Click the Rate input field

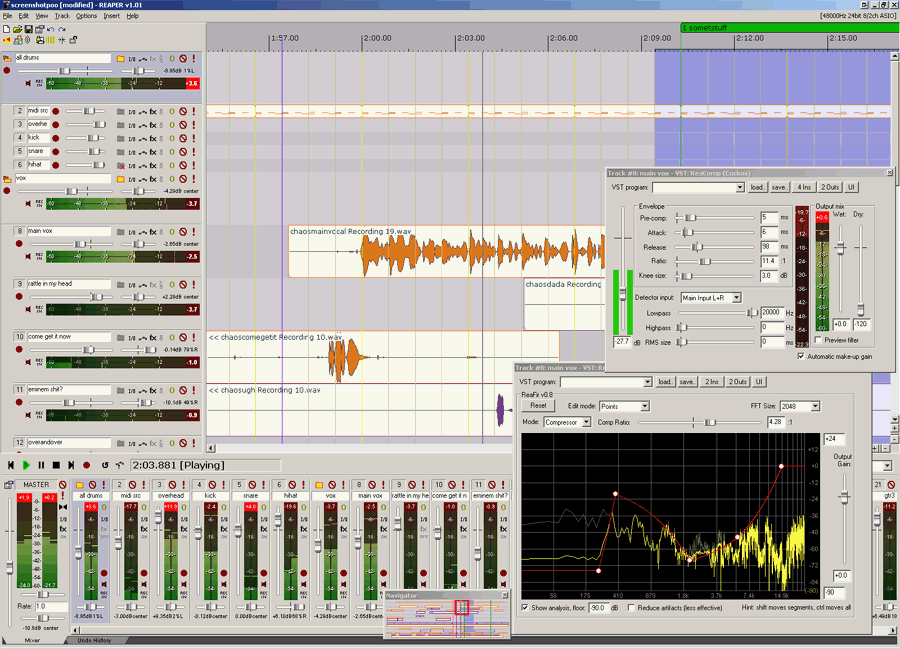tap(51, 607)
